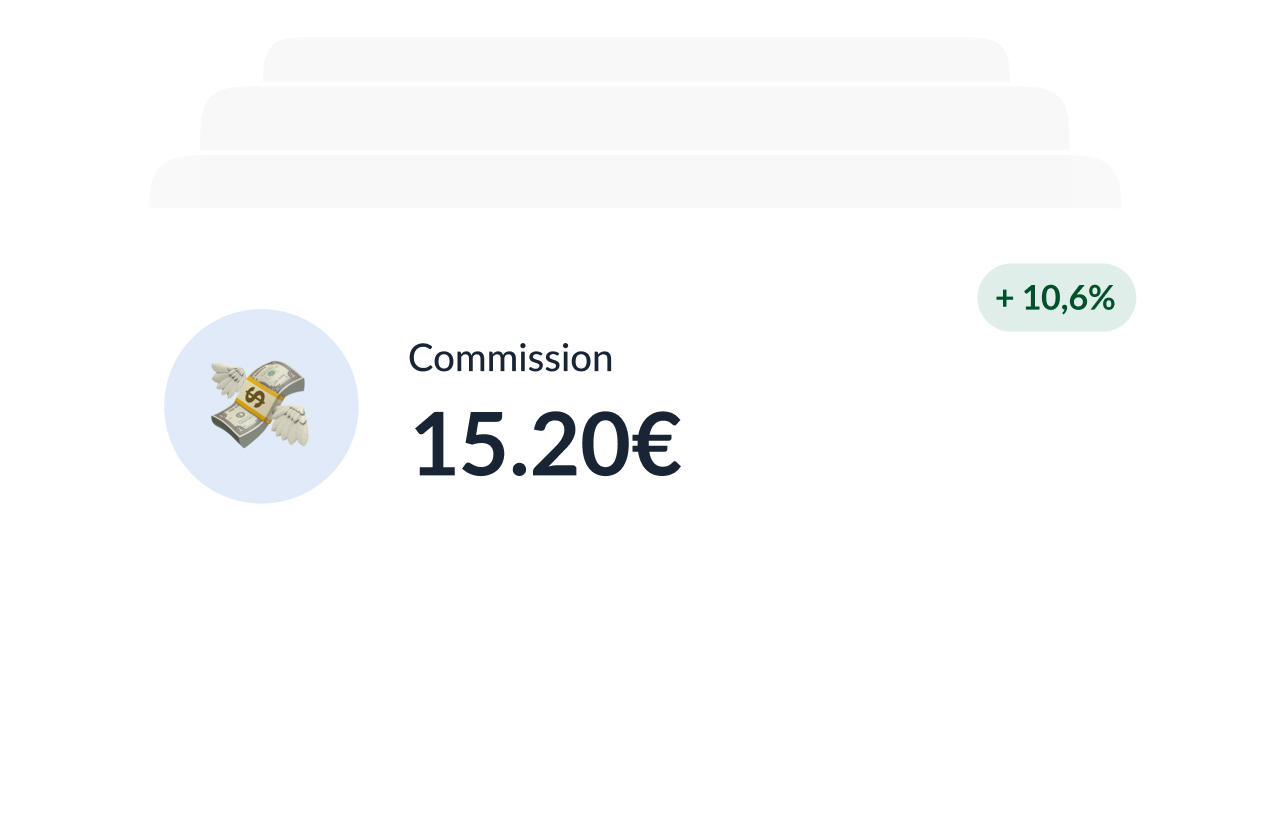Click the 10,6 number in the badge
The image size is (1272, 818).
click(1054, 298)
